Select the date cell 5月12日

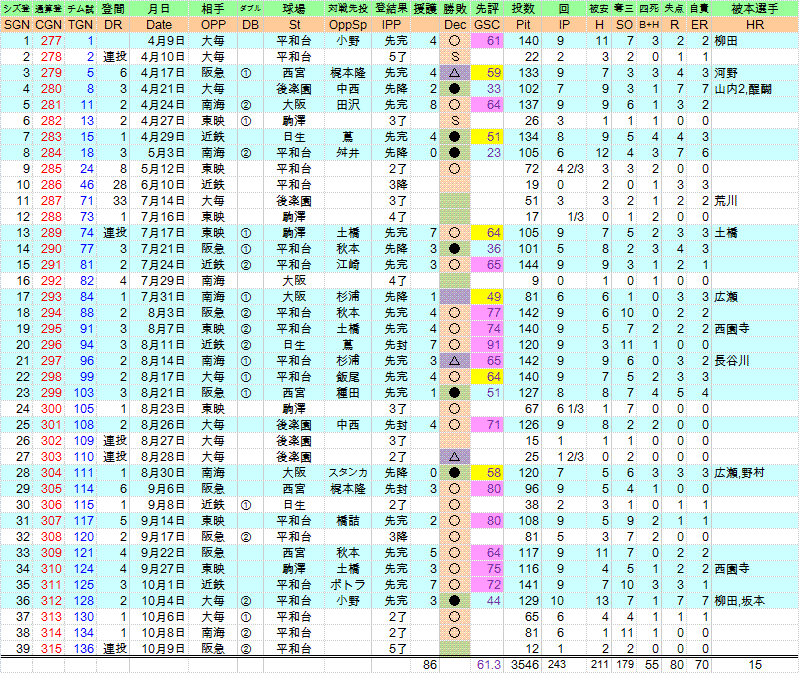click(x=163, y=169)
